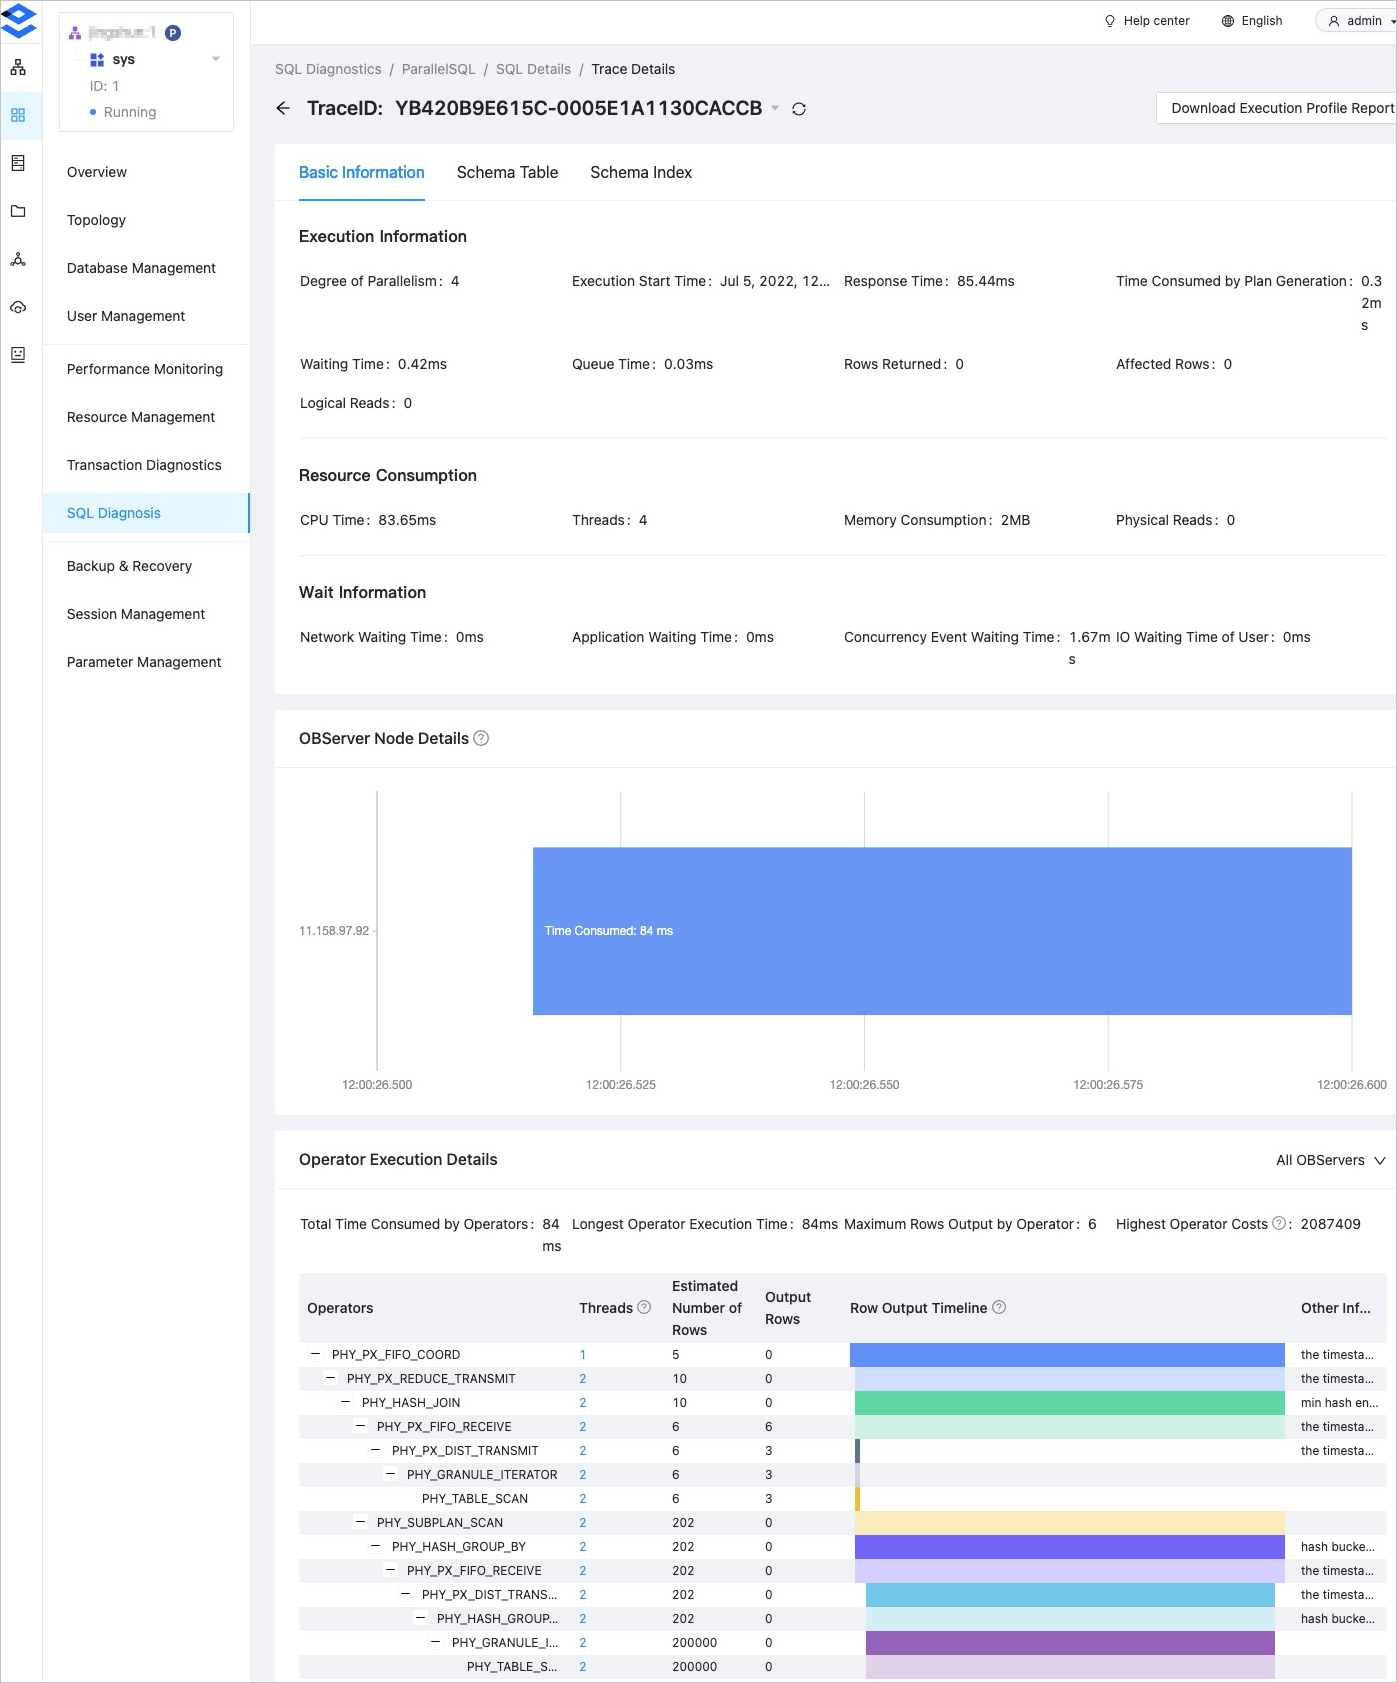
Task: Click the globe language icon
Action: click(1228, 21)
